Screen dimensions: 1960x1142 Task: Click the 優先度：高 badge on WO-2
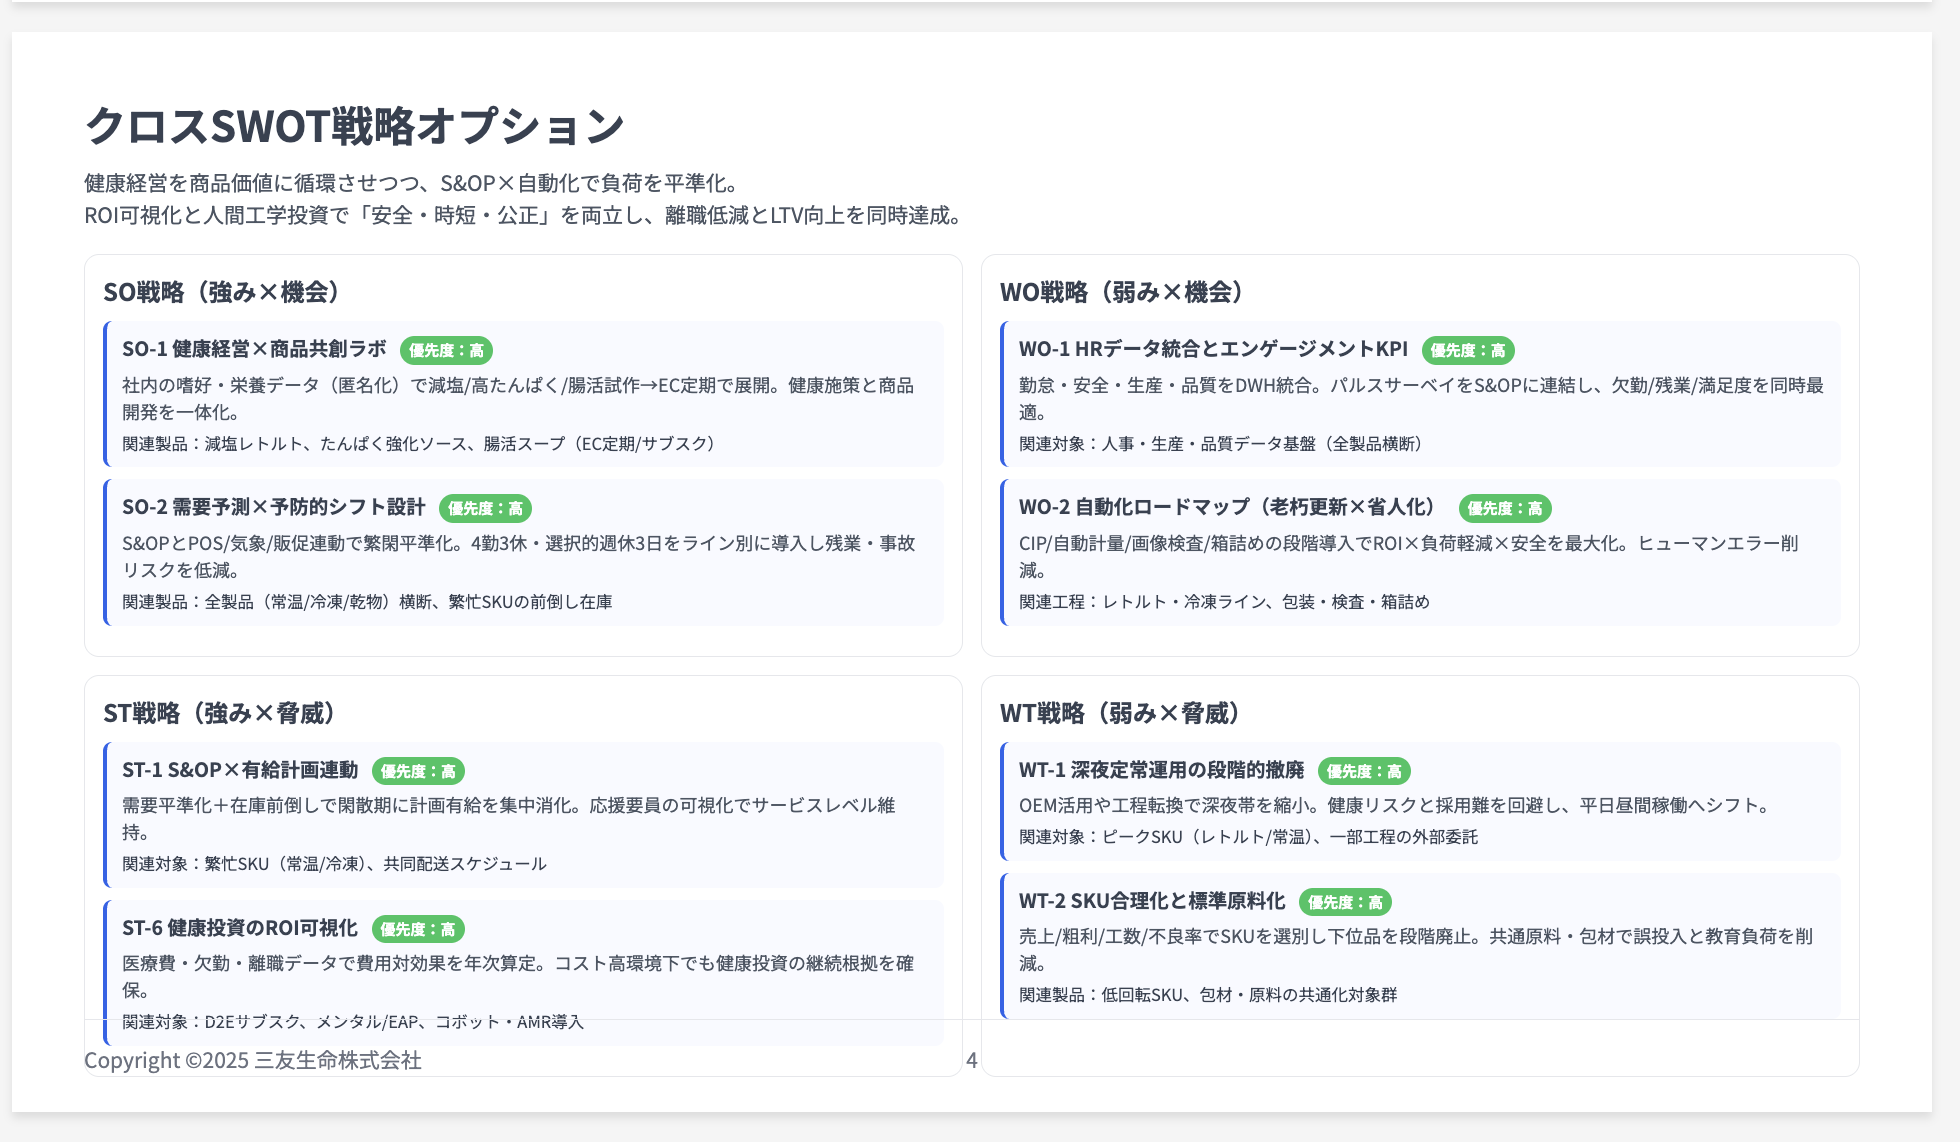[1506, 509]
